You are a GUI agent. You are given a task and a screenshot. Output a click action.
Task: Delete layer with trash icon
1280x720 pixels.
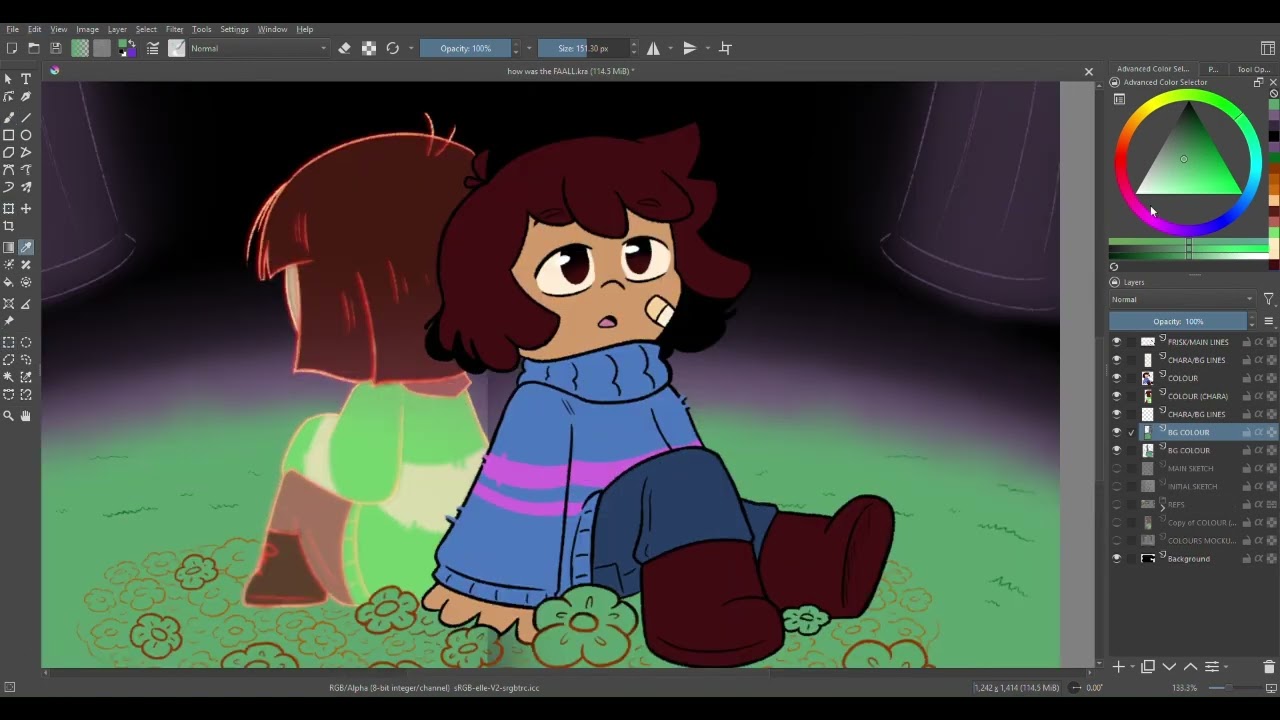(1269, 667)
